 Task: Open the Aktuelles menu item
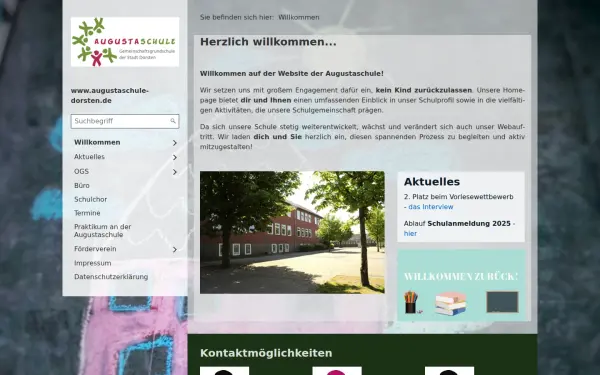89,157
